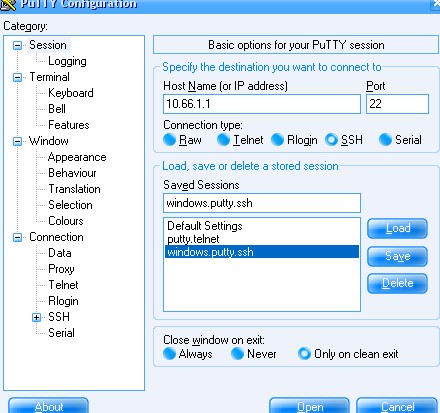Open the Behaviour settings category

pos(72,173)
